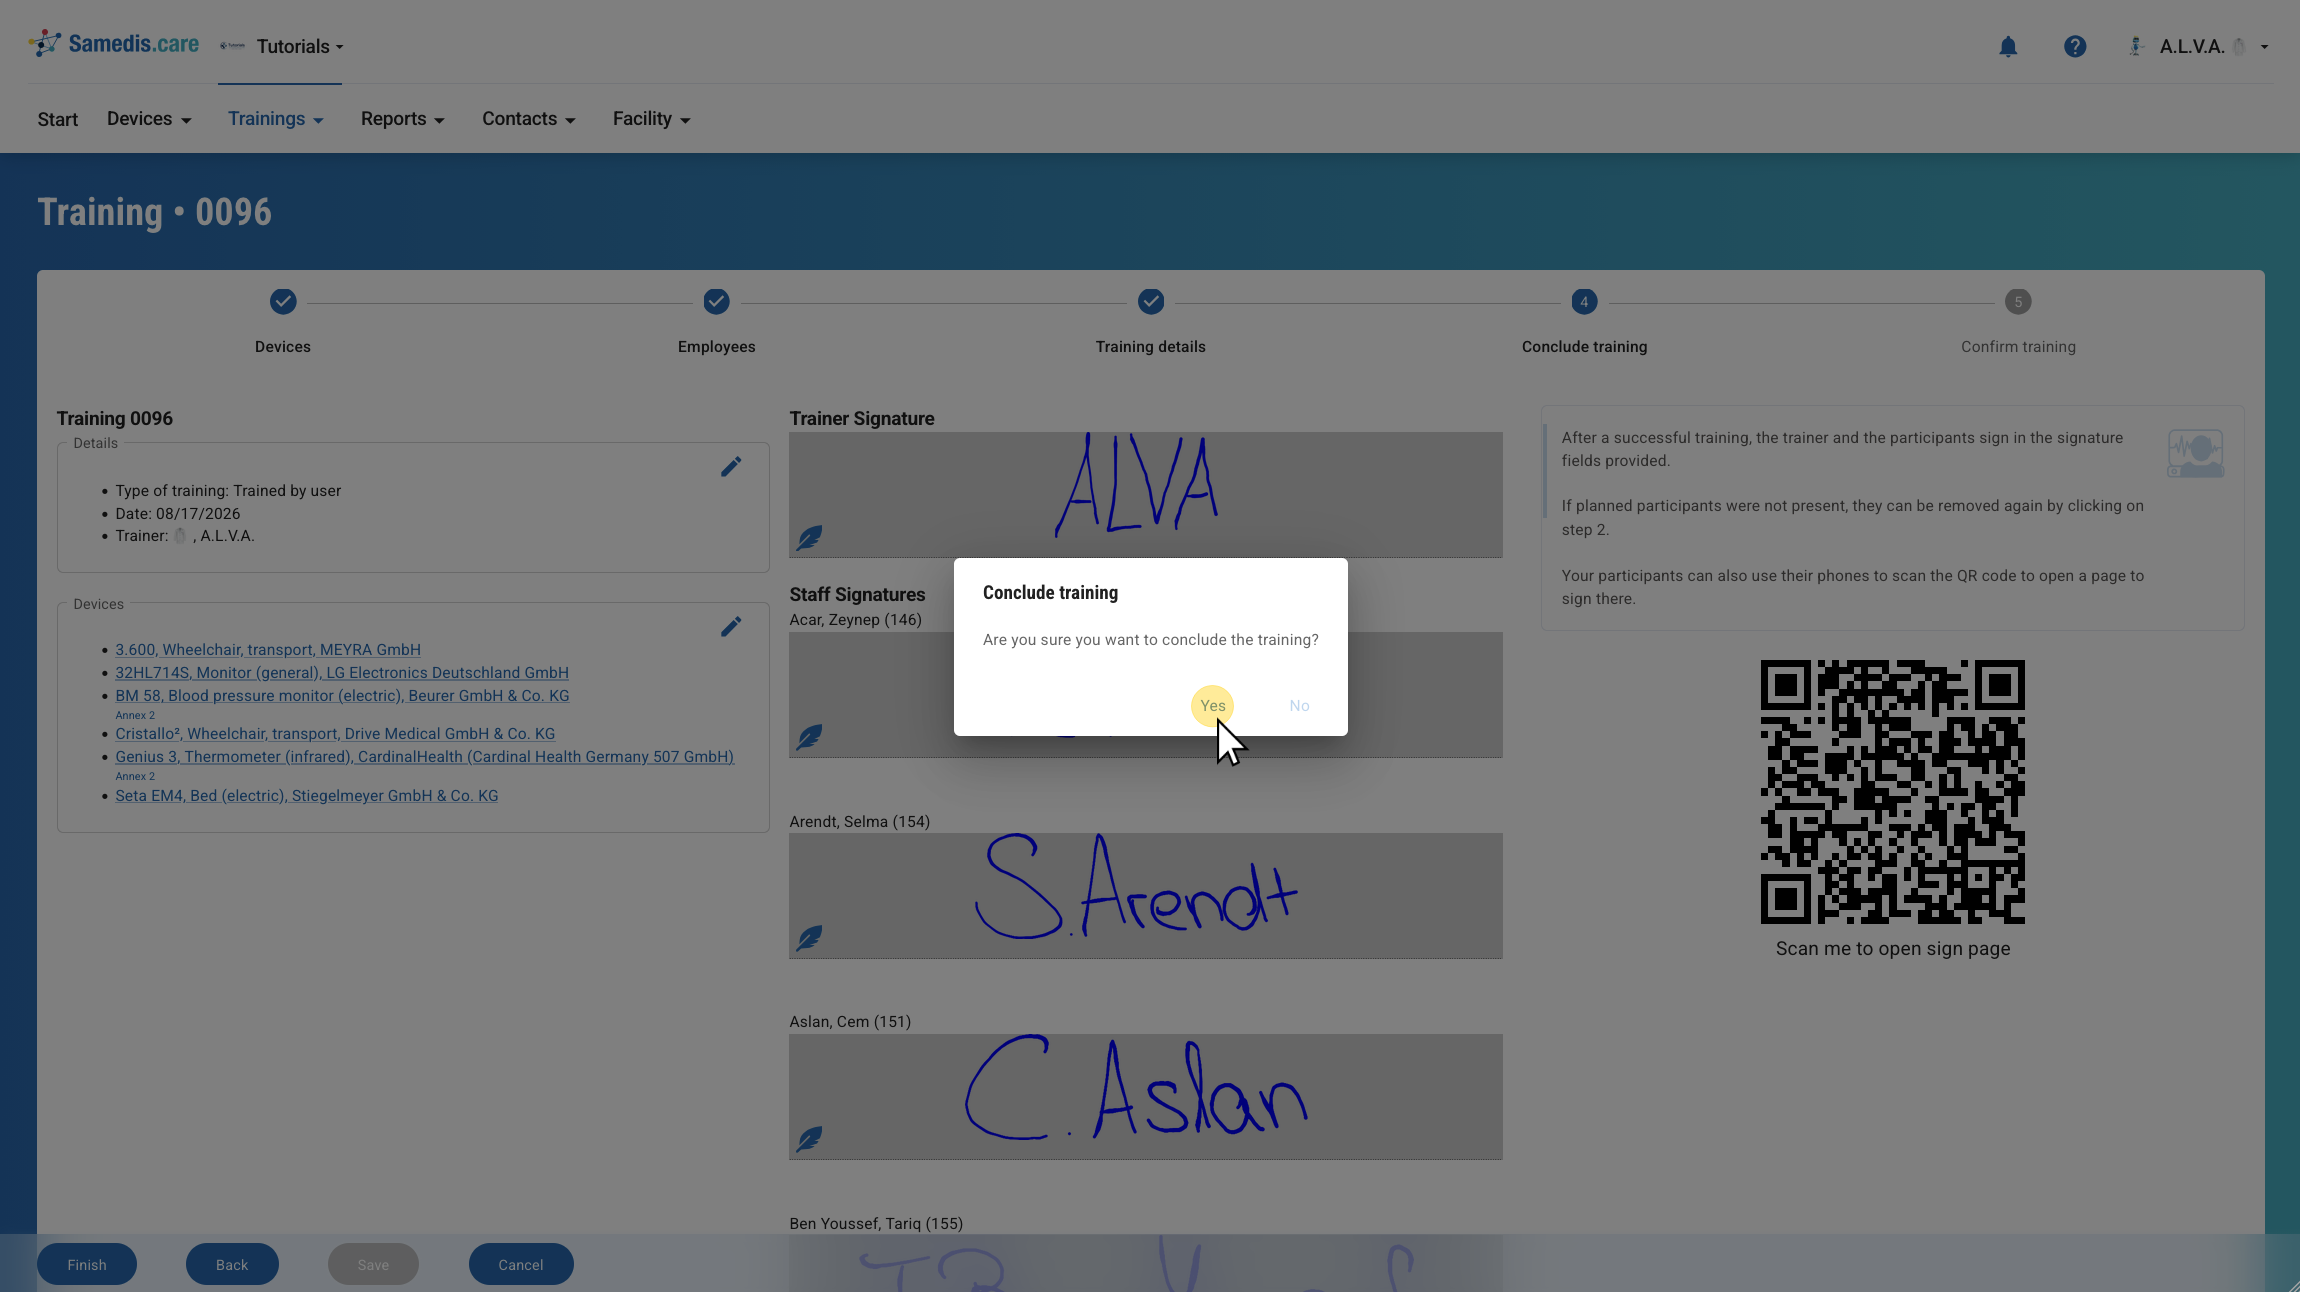Image resolution: width=2300 pixels, height=1292 pixels.
Task: Click the Confirm training step label
Action: point(2018,347)
